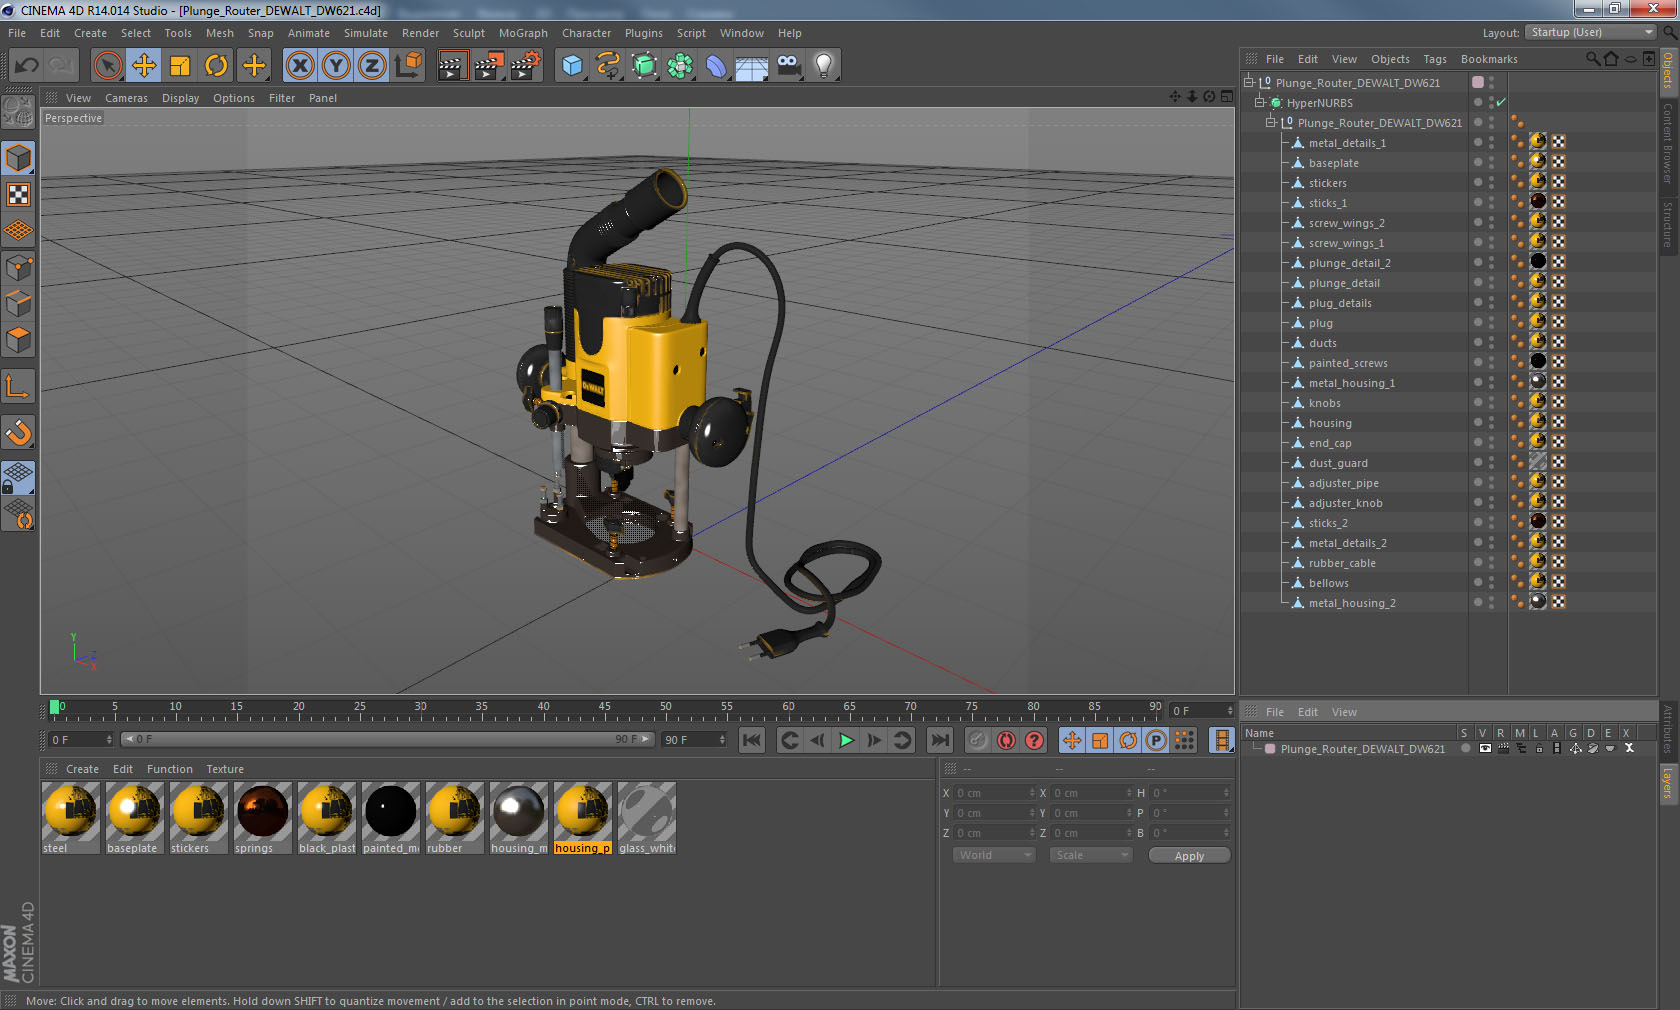Add a floor environment object
1680x1010 pixels.
[752, 66]
